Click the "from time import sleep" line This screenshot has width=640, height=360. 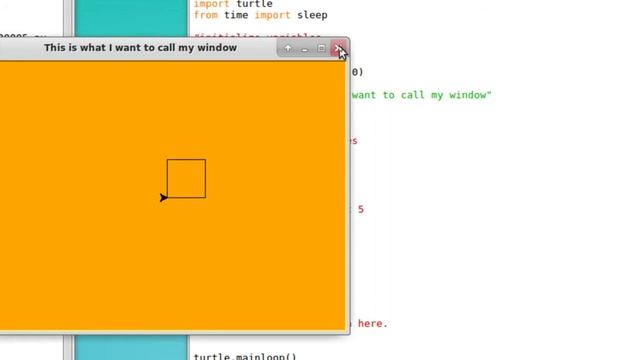point(260,15)
